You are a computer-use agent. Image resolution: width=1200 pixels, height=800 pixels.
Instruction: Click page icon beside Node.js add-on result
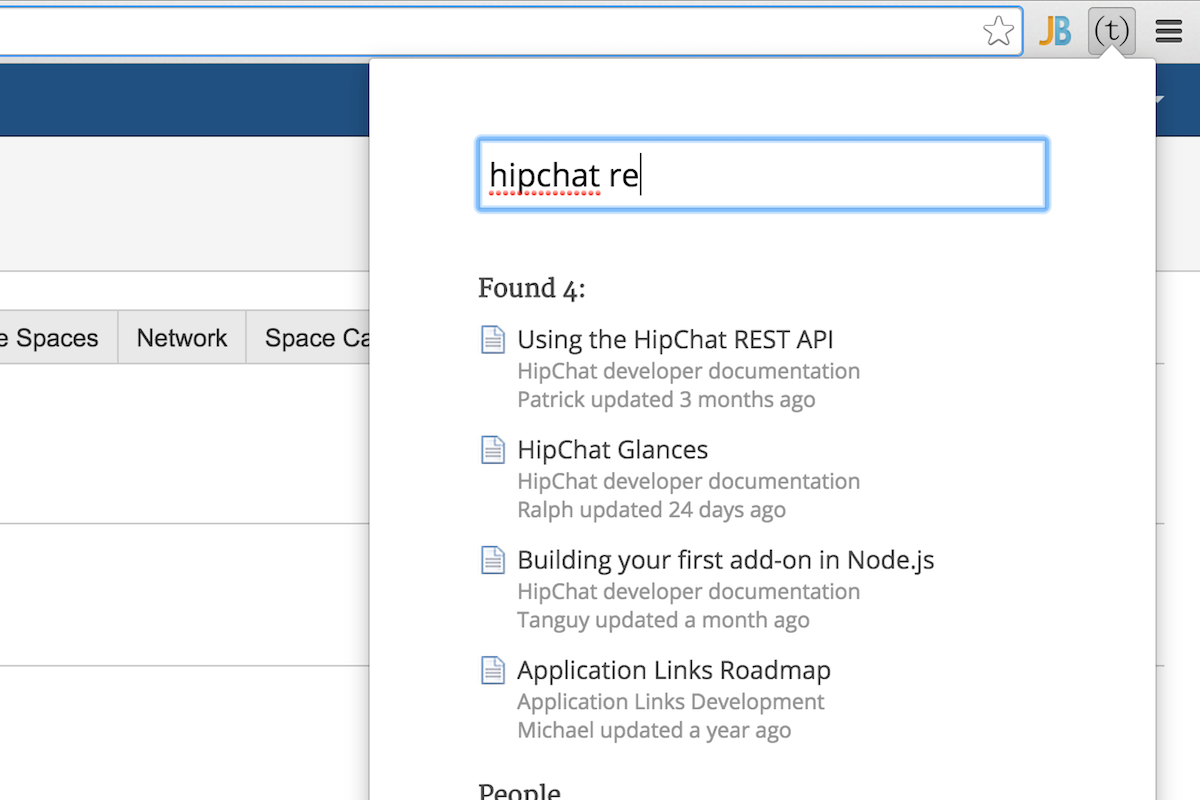pyautogui.click(x=493, y=560)
